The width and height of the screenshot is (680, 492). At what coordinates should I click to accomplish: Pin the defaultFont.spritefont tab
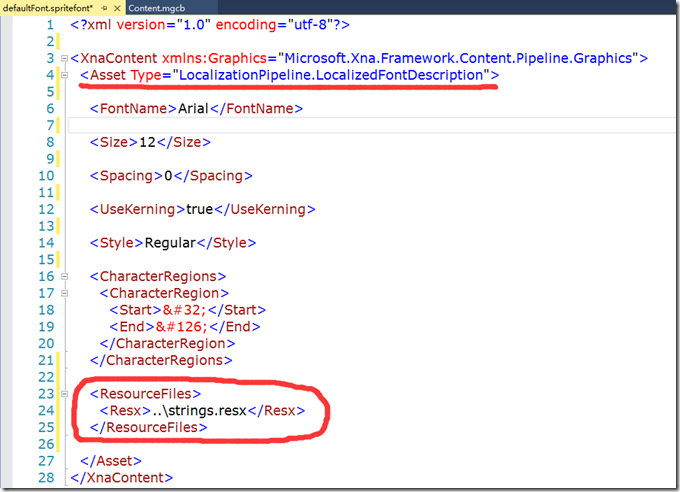coord(104,7)
